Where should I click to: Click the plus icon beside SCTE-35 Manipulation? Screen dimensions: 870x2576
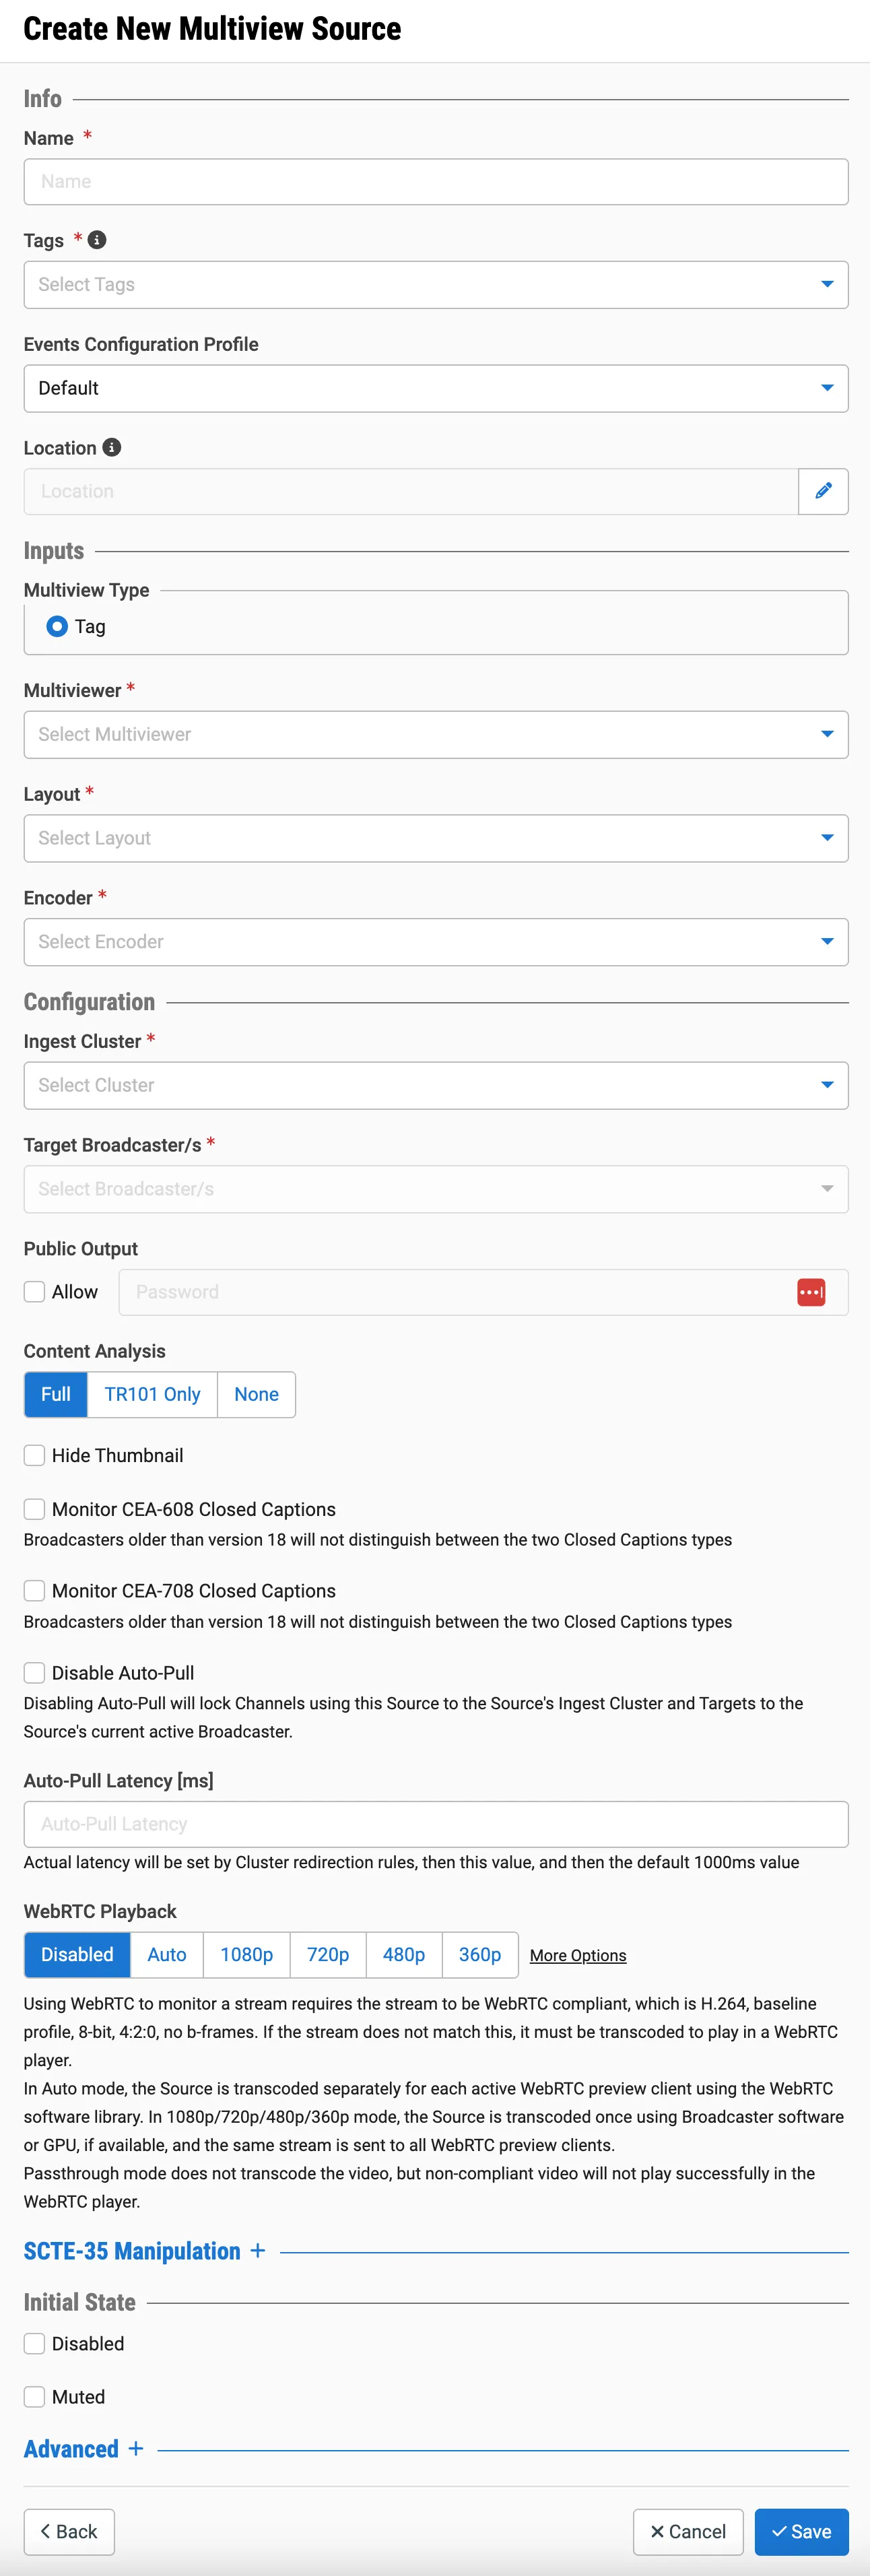(x=258, y=2250)
